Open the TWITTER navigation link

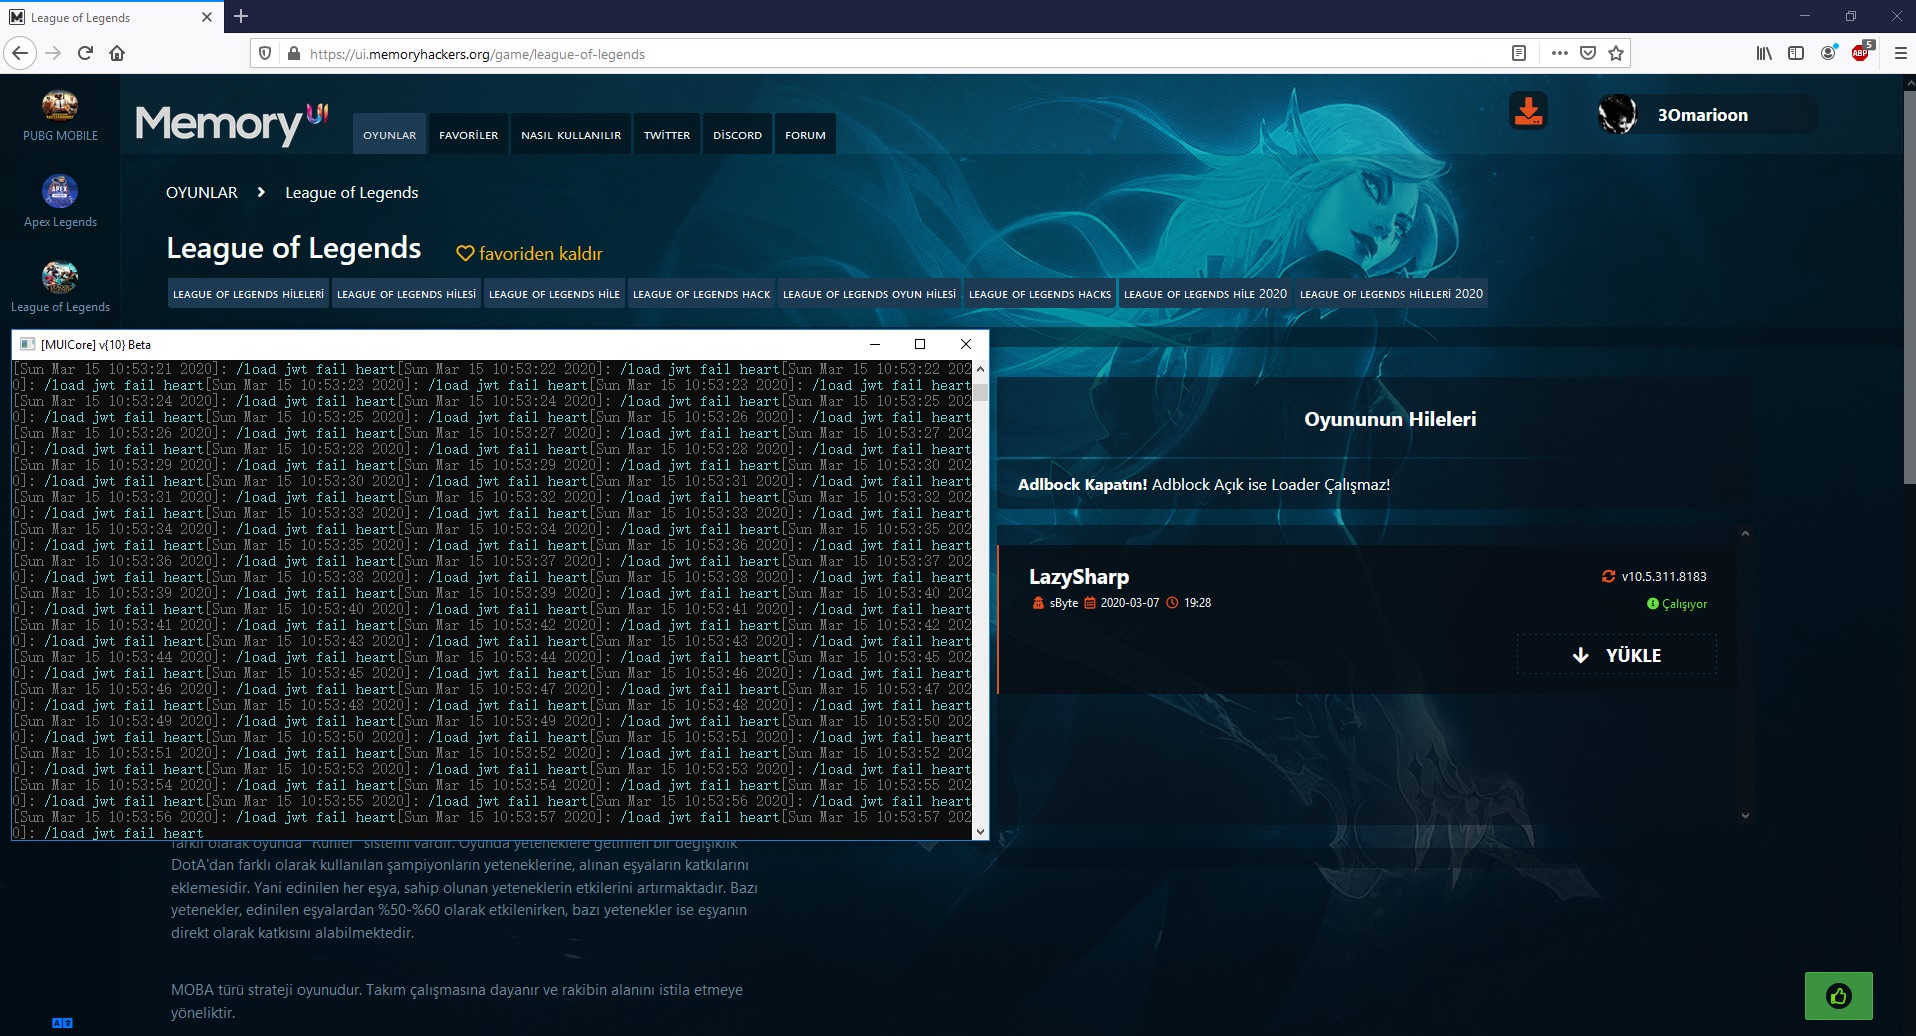click(667, 135)
